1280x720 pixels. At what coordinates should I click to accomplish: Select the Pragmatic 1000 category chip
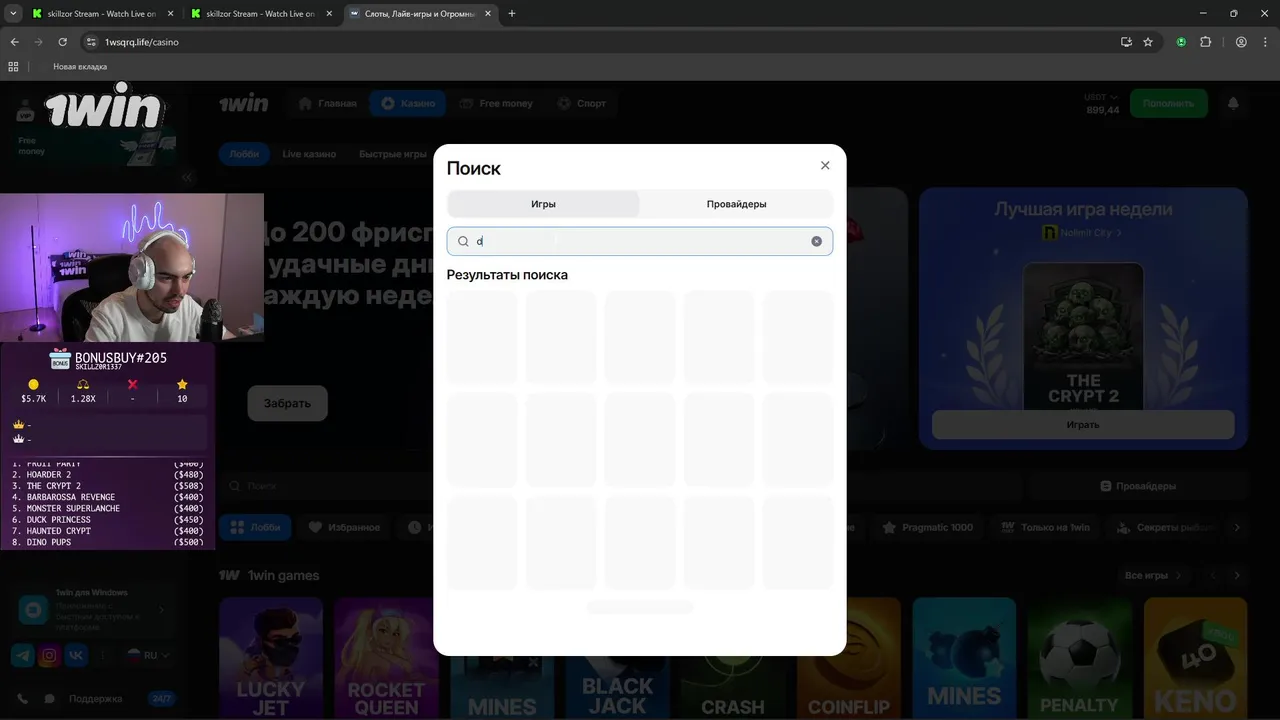(x=928, y=527)
